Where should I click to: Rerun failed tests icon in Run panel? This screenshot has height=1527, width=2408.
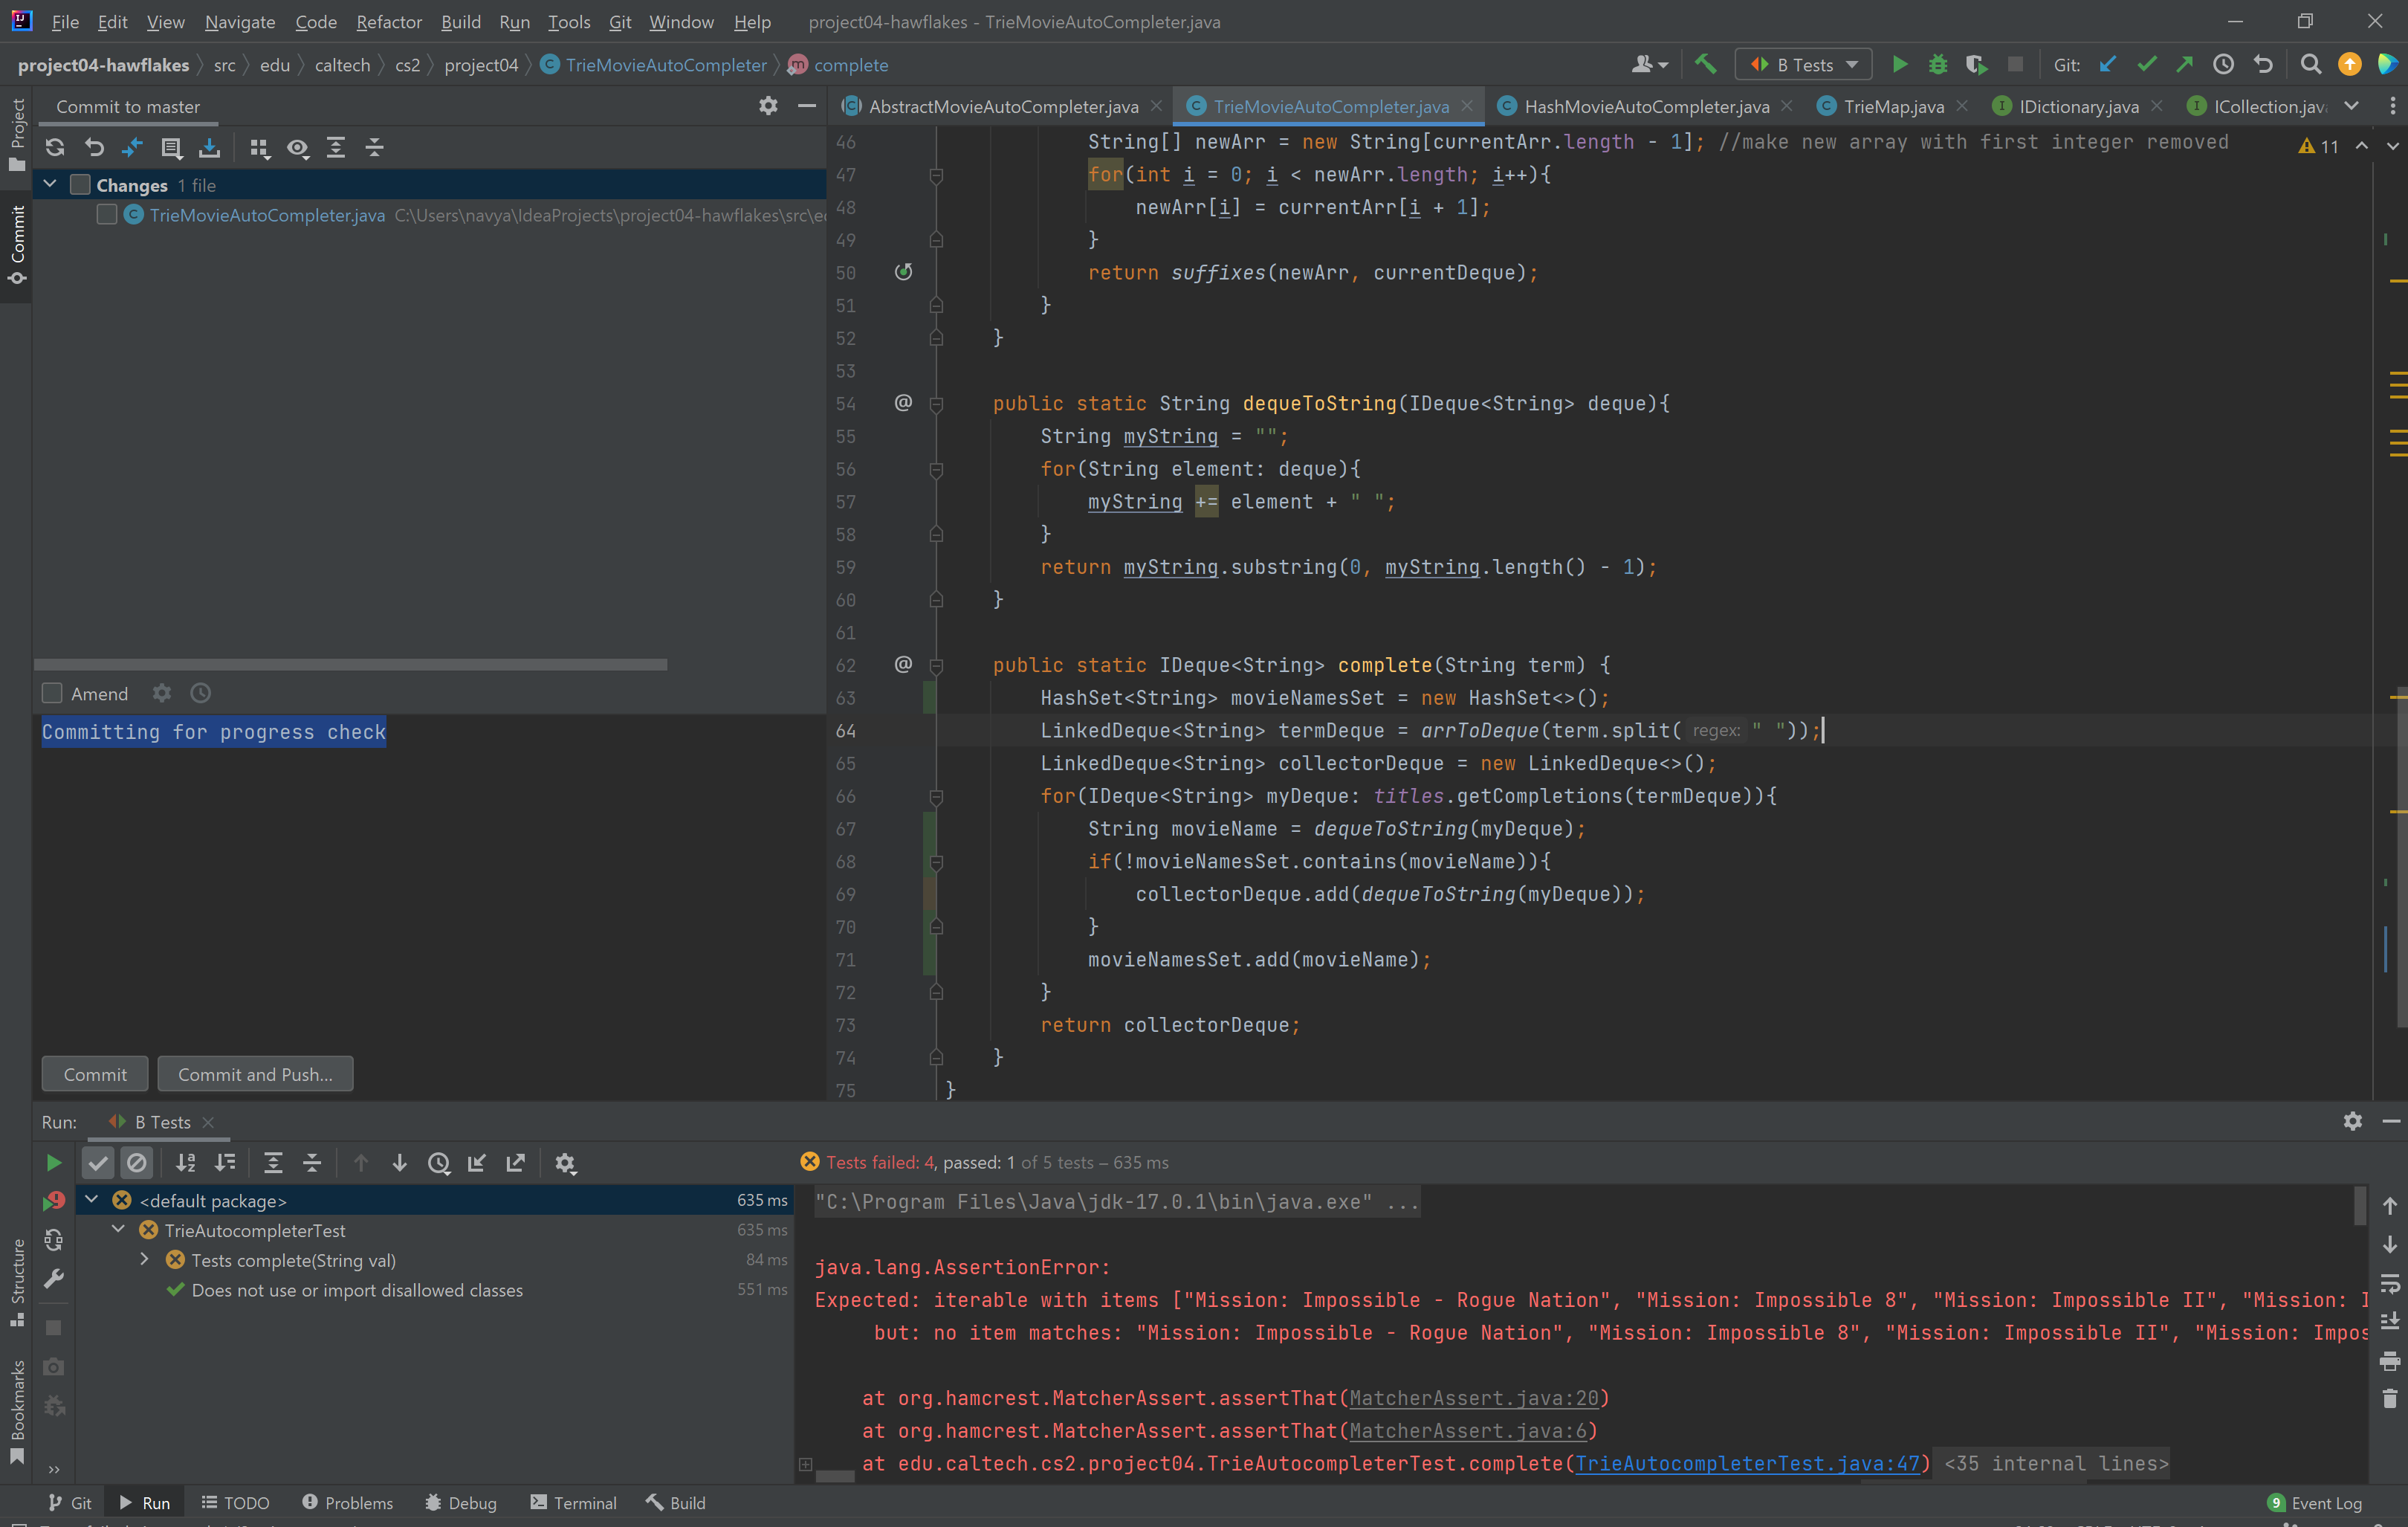point(54,1201)
